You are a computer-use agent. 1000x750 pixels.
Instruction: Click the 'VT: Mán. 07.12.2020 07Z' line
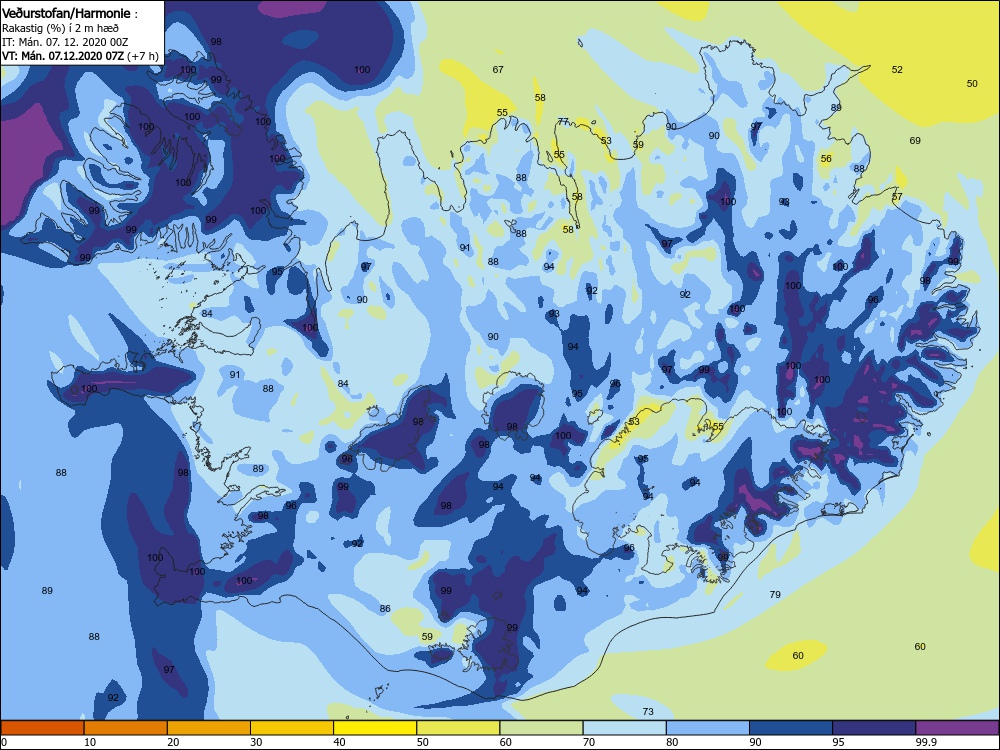click(x=63, y=56)
